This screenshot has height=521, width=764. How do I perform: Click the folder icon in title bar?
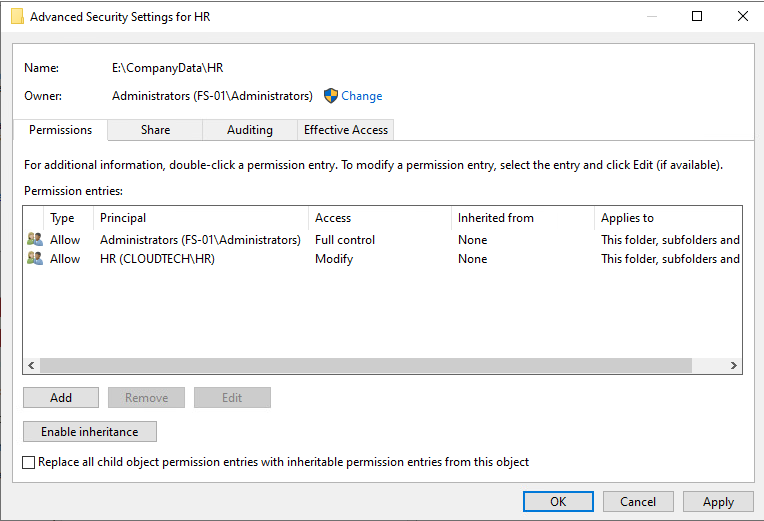coord(17,17)
